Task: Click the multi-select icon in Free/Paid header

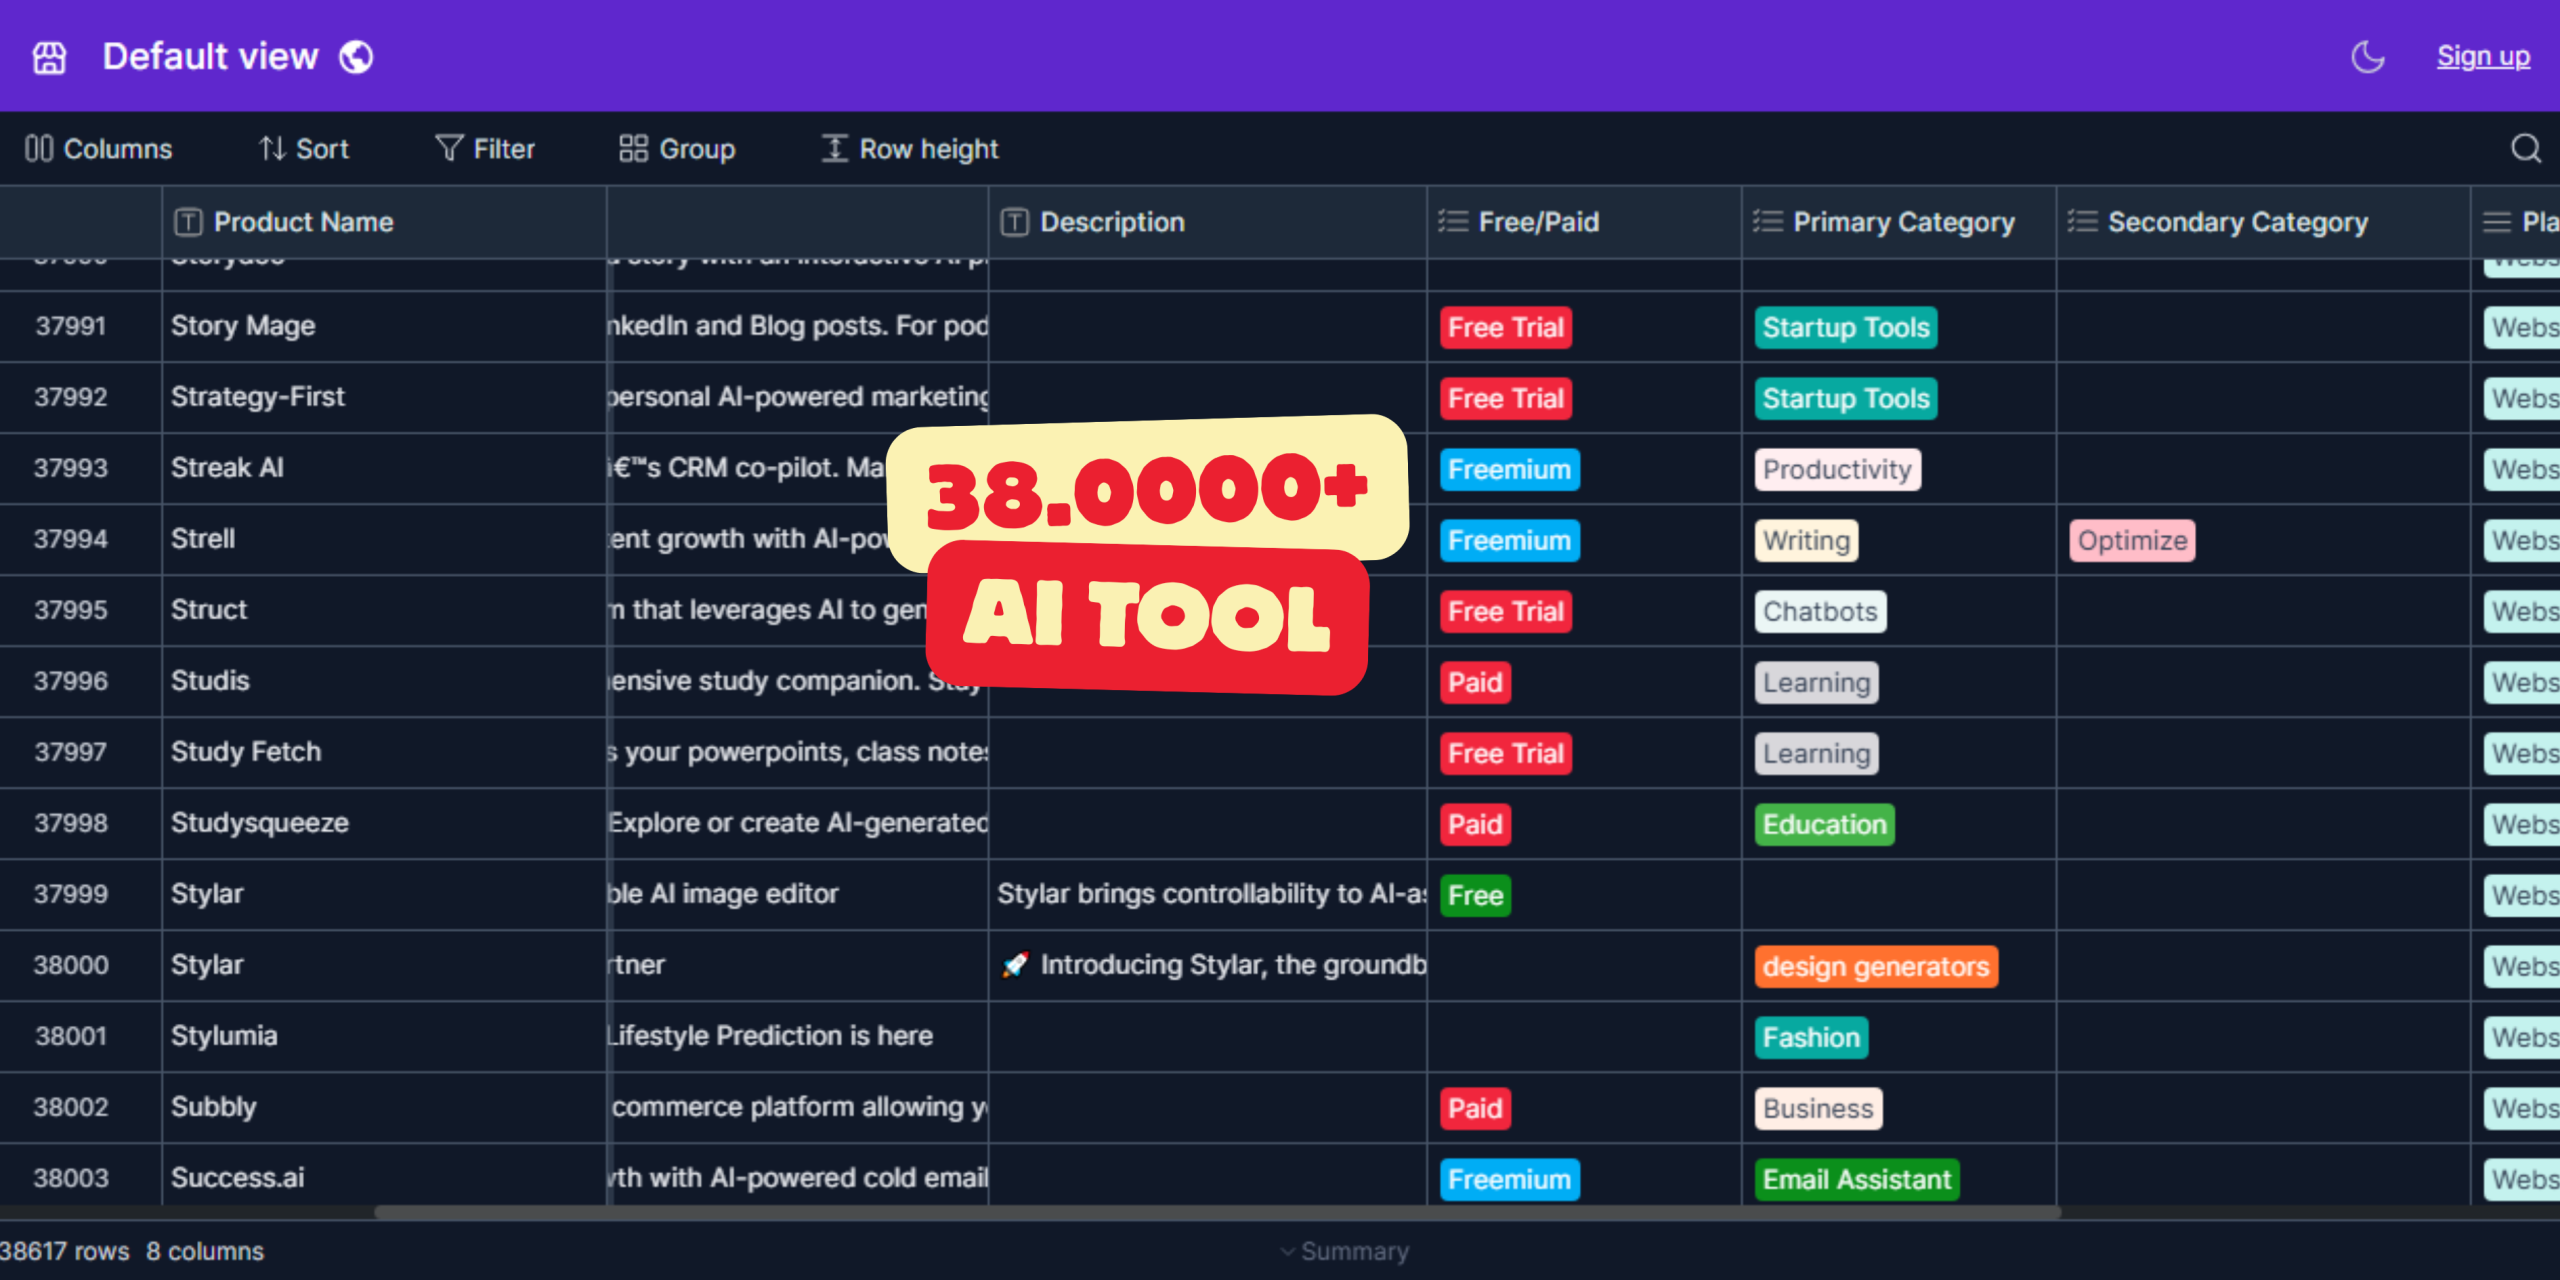Action: pyautogui.click(x=1452, y=222)
